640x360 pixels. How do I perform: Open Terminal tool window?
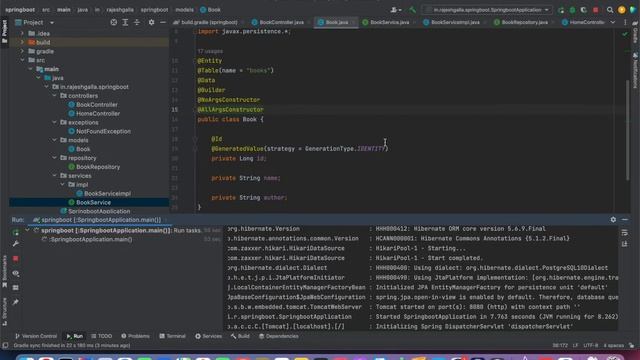point(173,336)
